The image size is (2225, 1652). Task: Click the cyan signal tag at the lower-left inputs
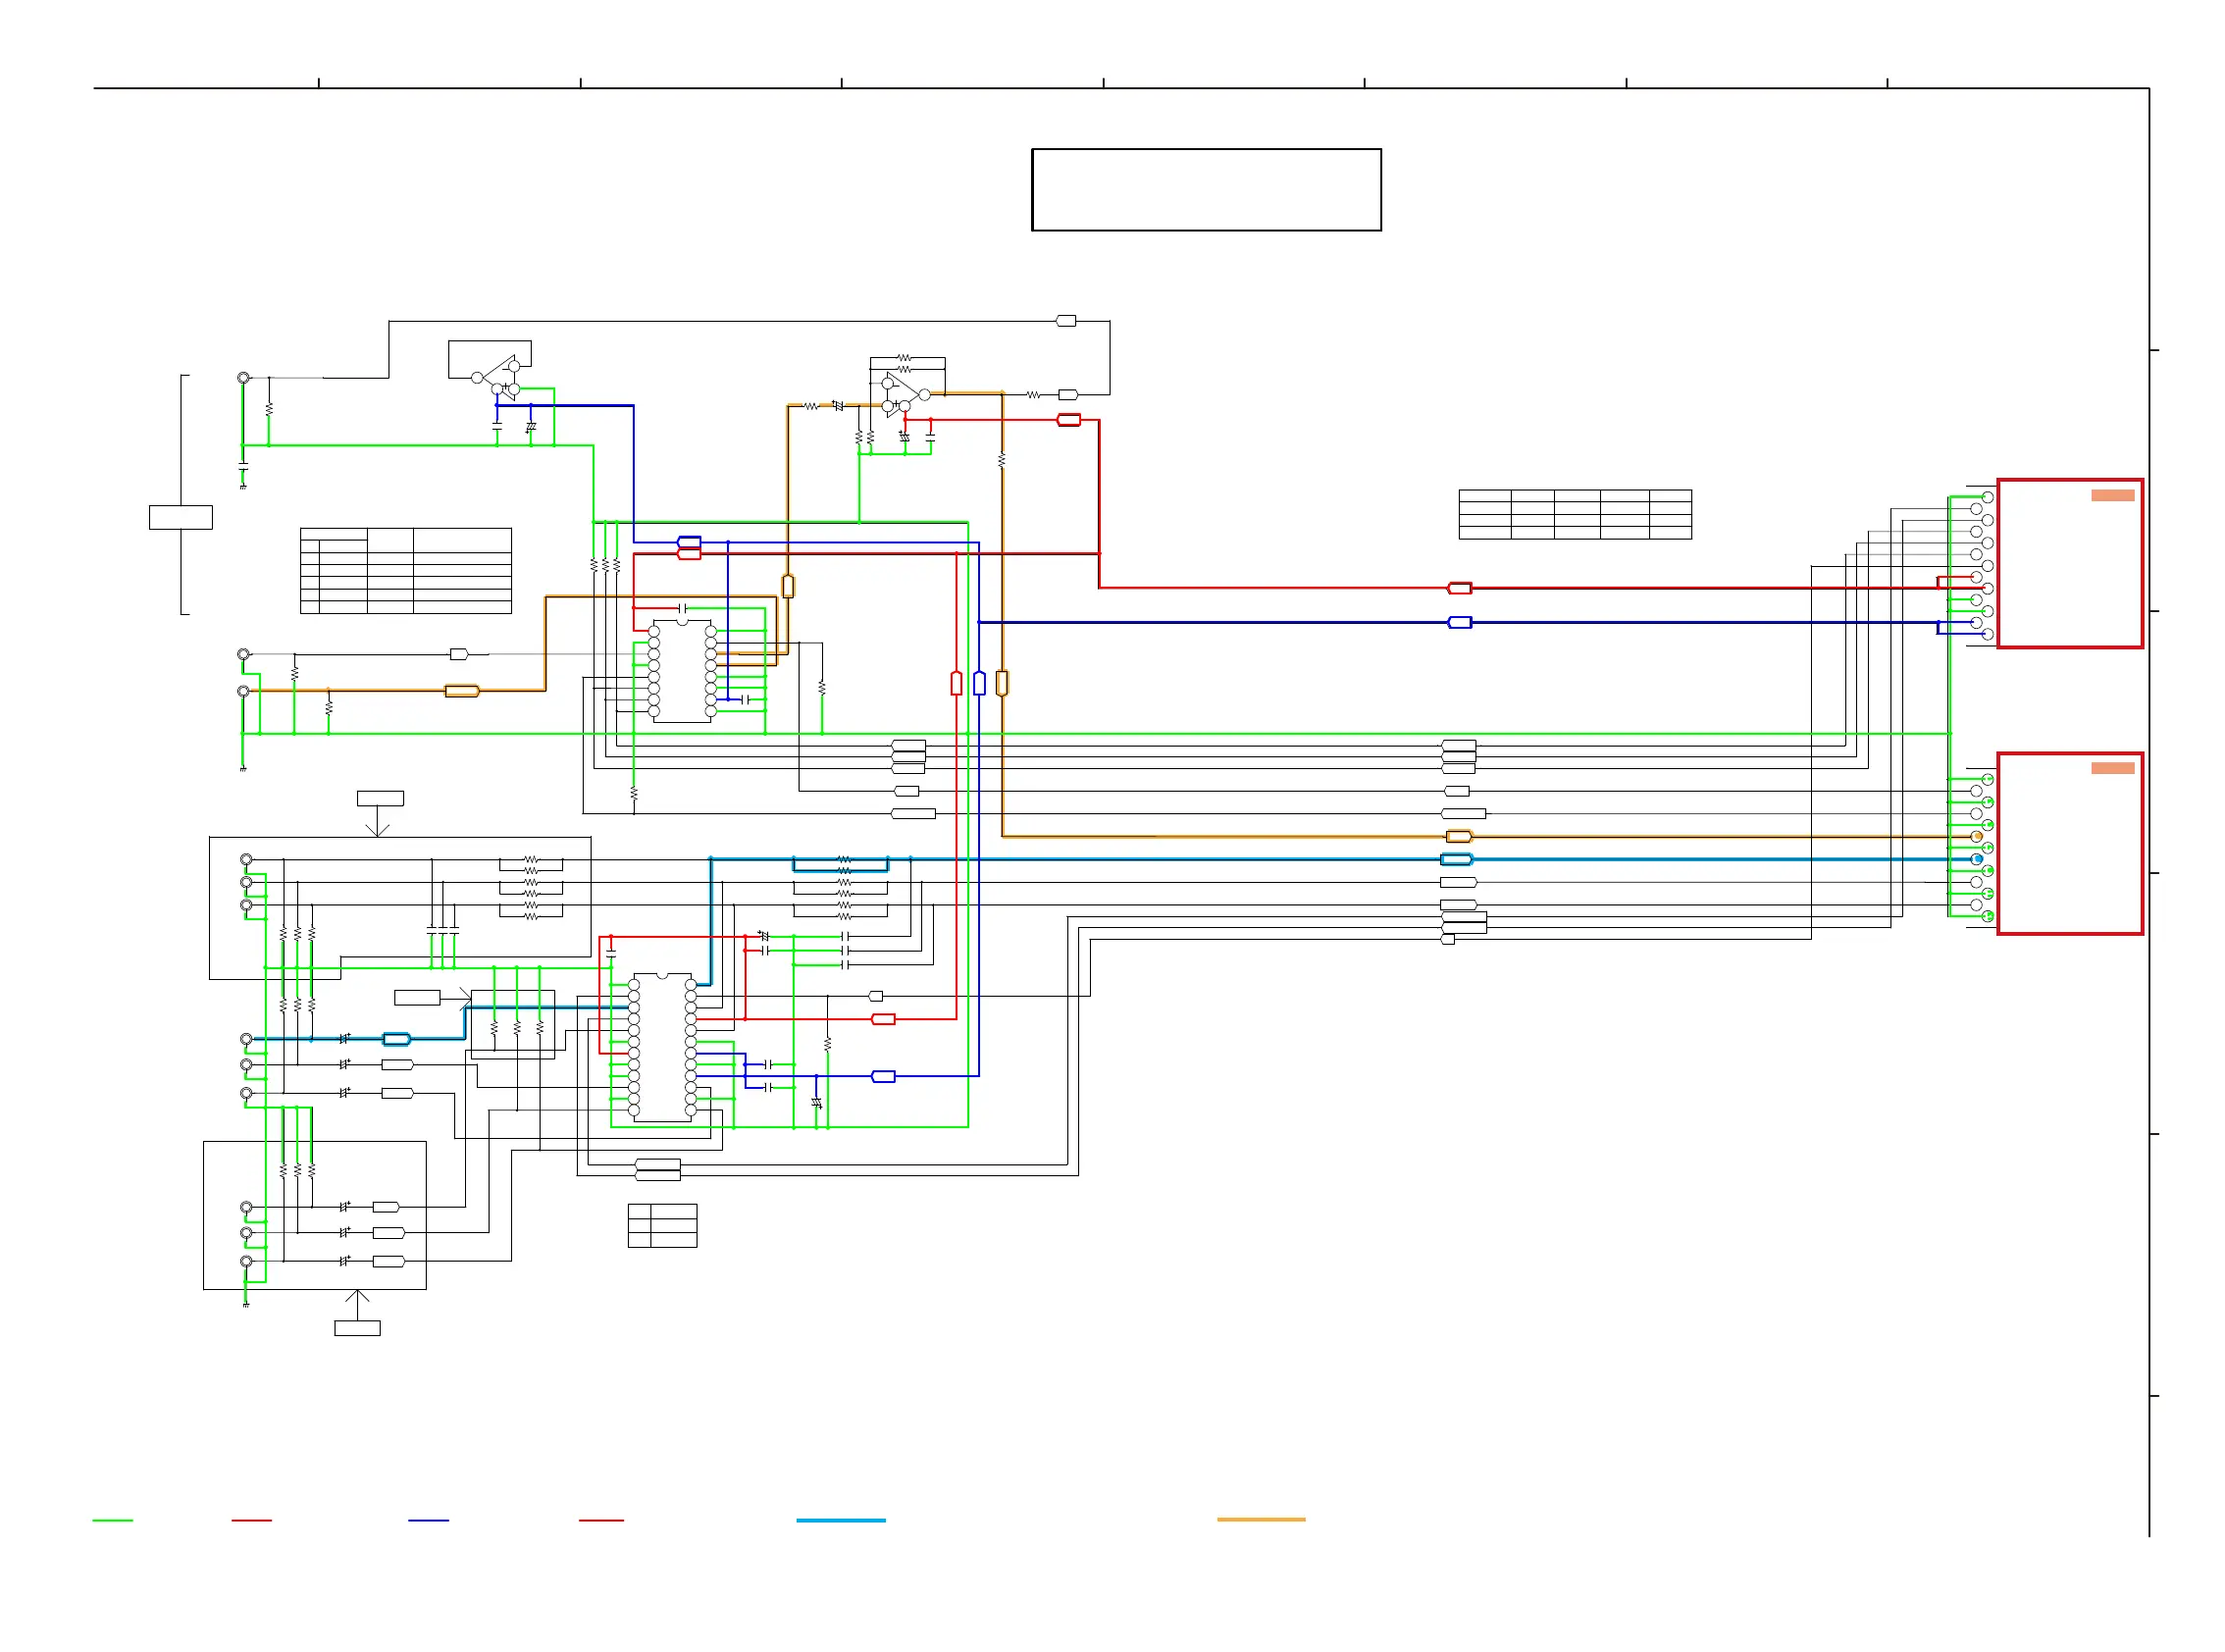click(397, 1039)
